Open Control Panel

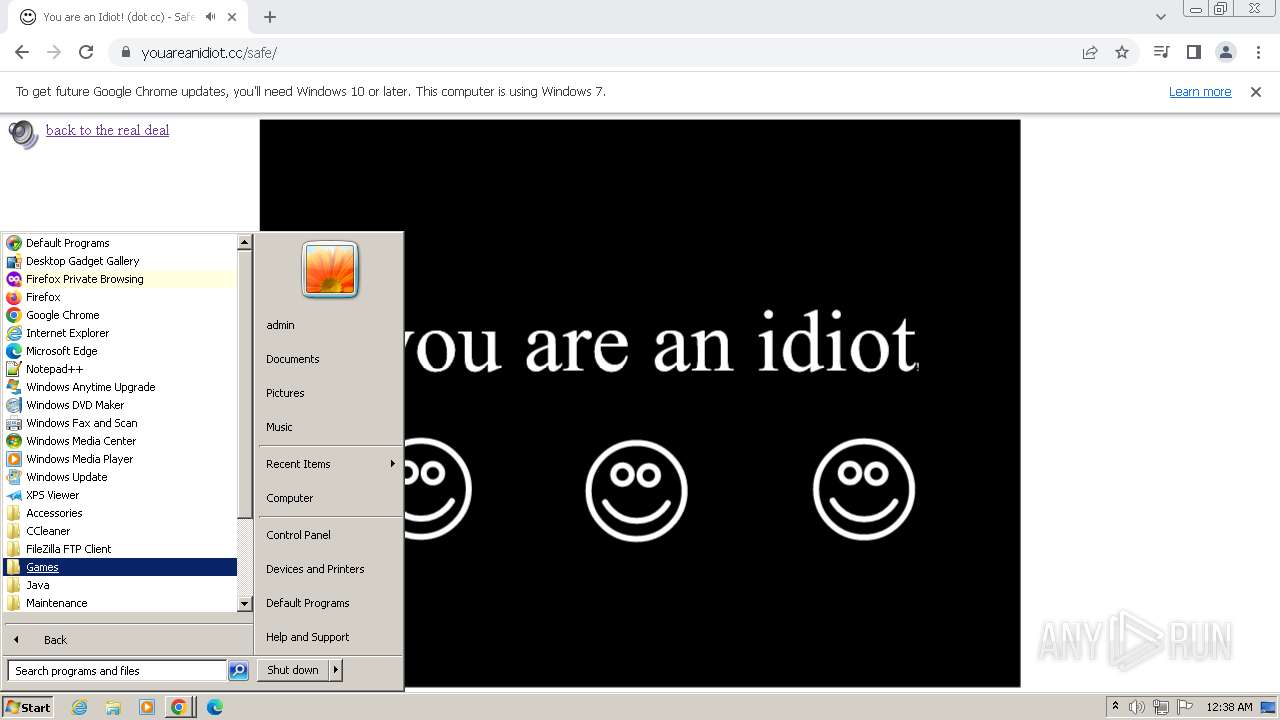pyautogui.click(x=330, y=535)
